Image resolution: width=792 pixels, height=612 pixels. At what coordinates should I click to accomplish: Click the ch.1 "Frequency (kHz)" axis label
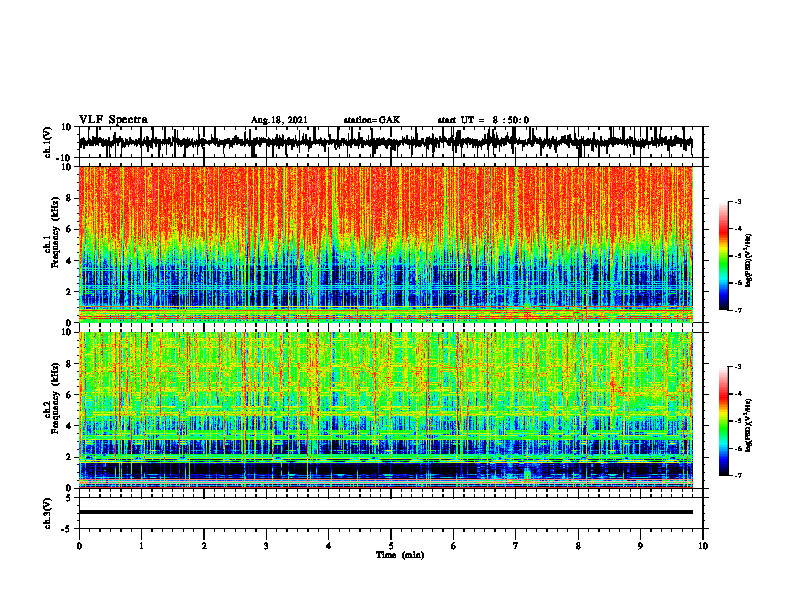pyautogui.click(x=55, y=232)
